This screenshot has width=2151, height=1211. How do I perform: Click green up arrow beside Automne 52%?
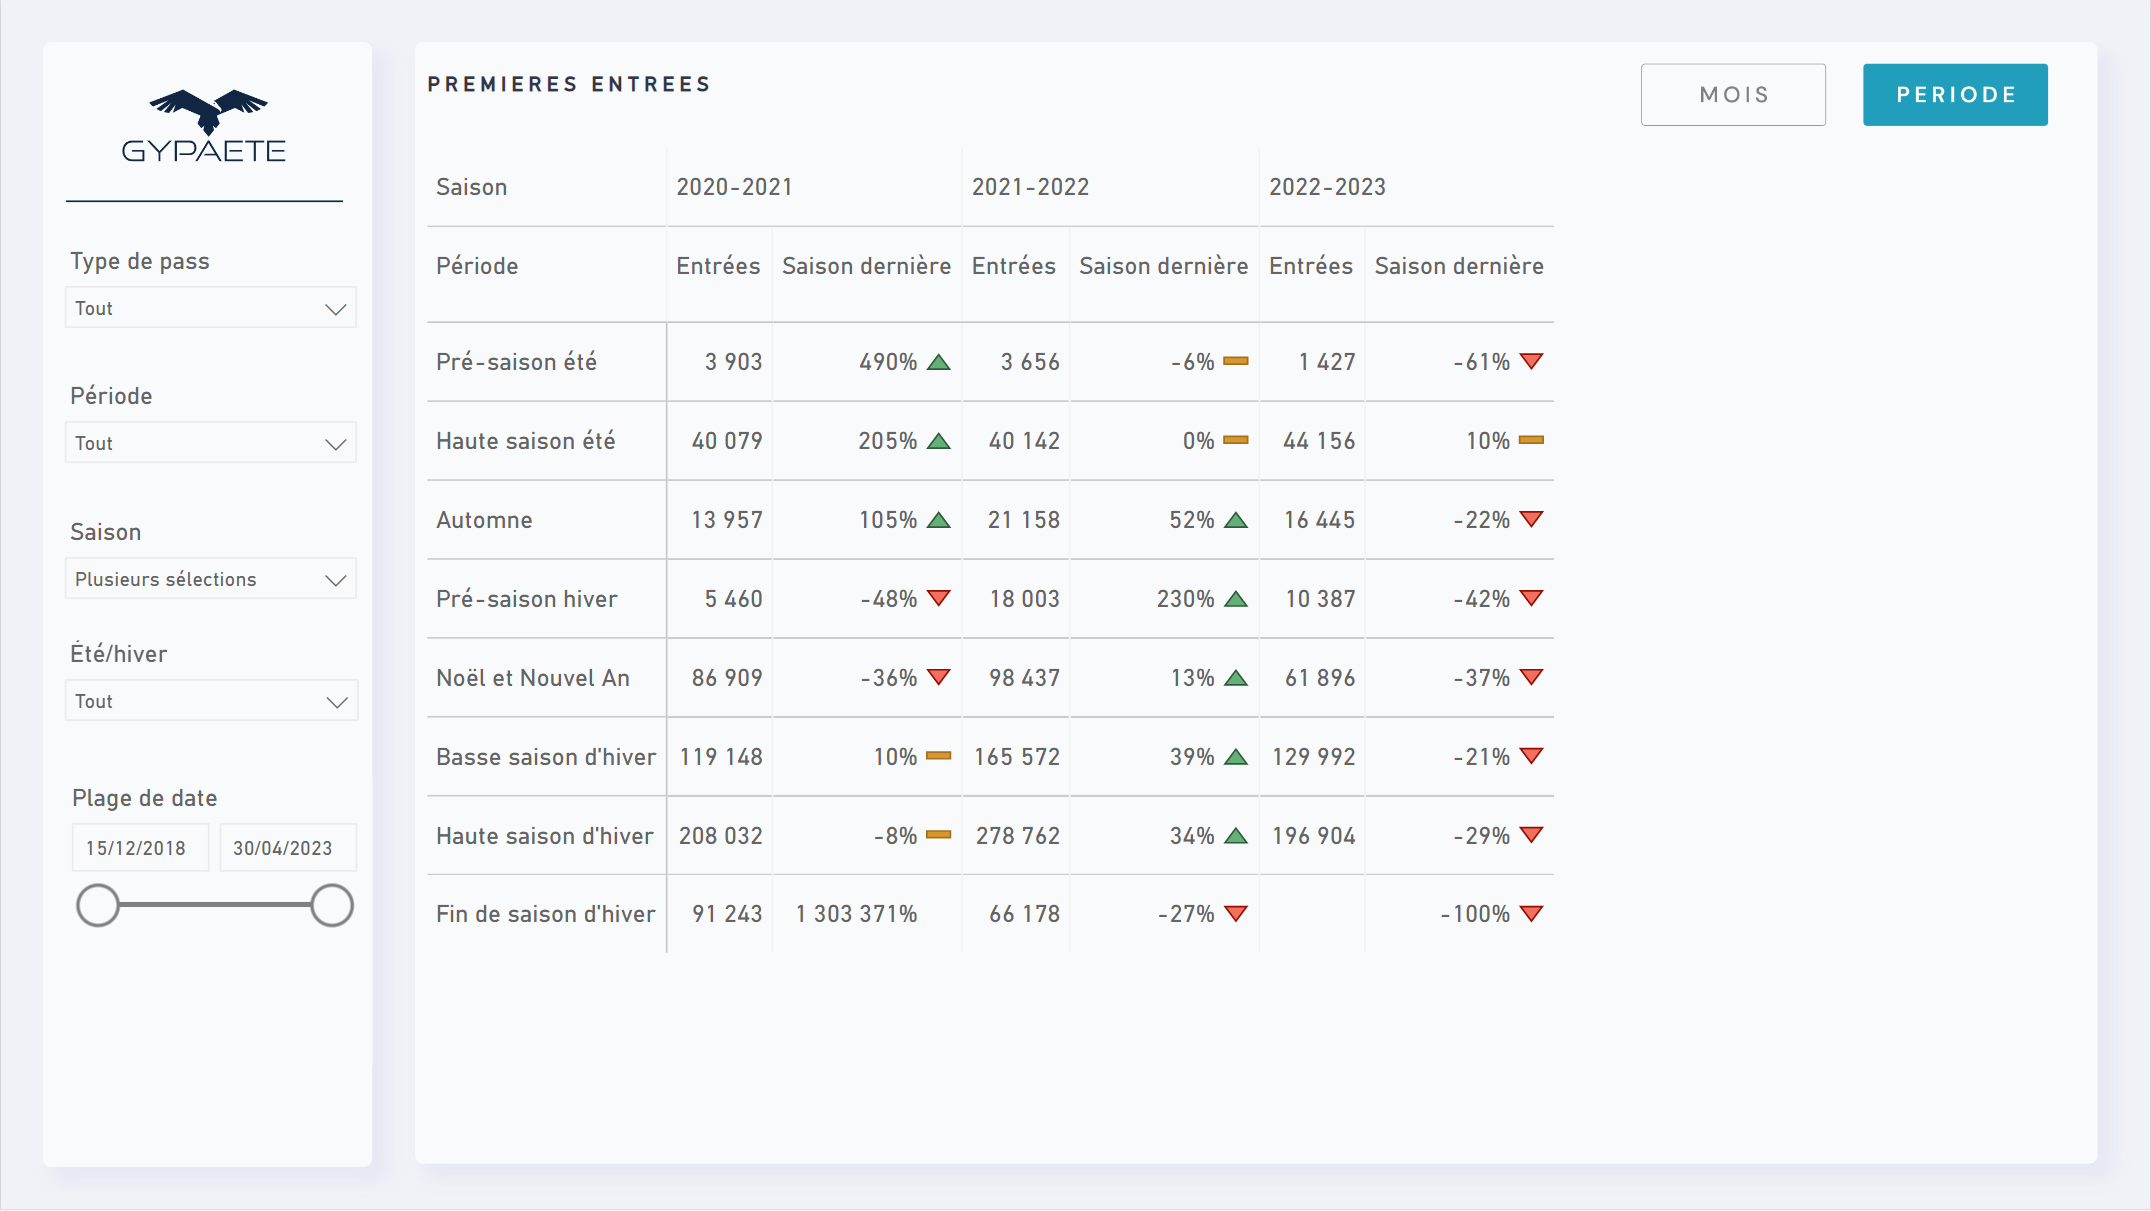coord(1236,520)
